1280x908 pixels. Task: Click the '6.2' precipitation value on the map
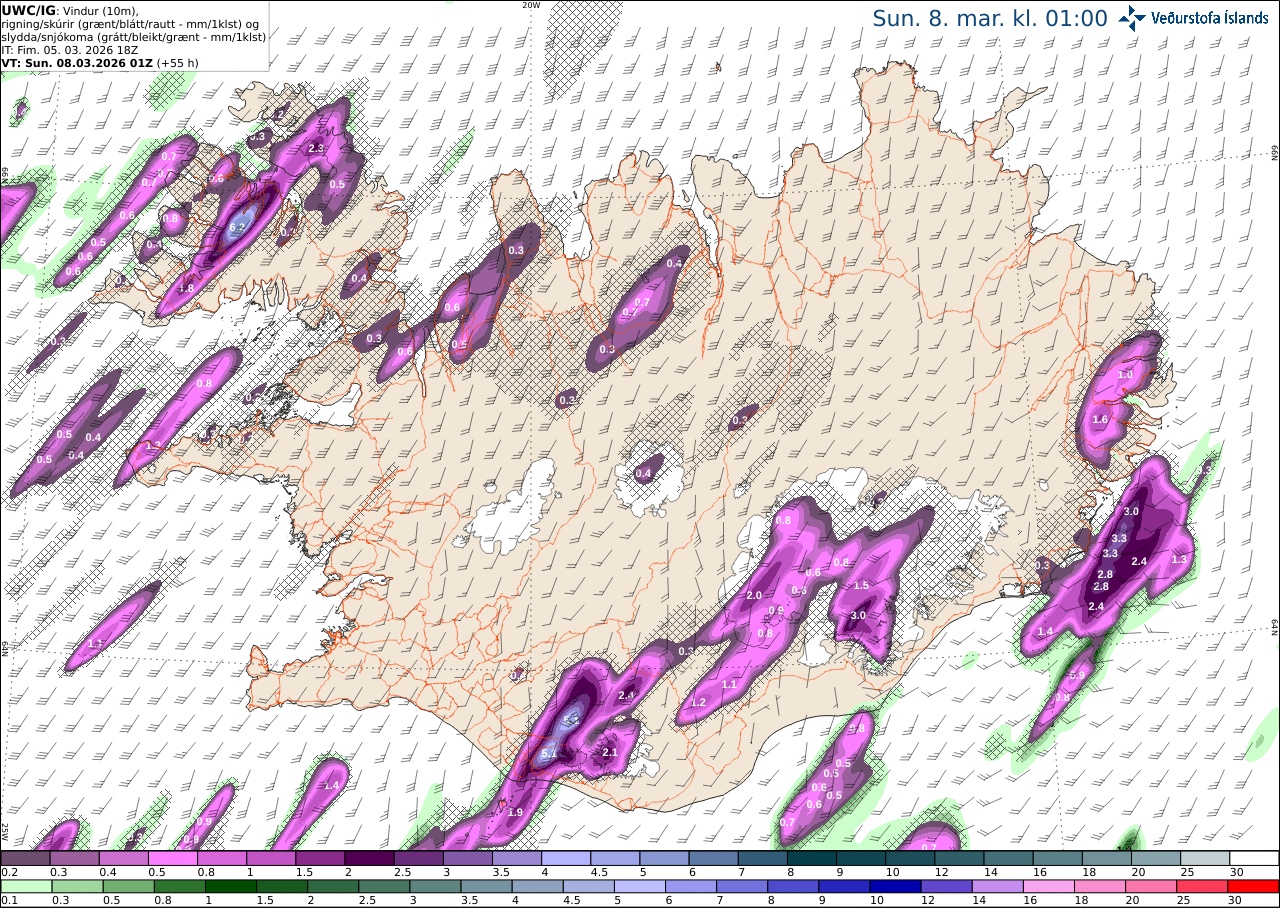click(237, 228)
